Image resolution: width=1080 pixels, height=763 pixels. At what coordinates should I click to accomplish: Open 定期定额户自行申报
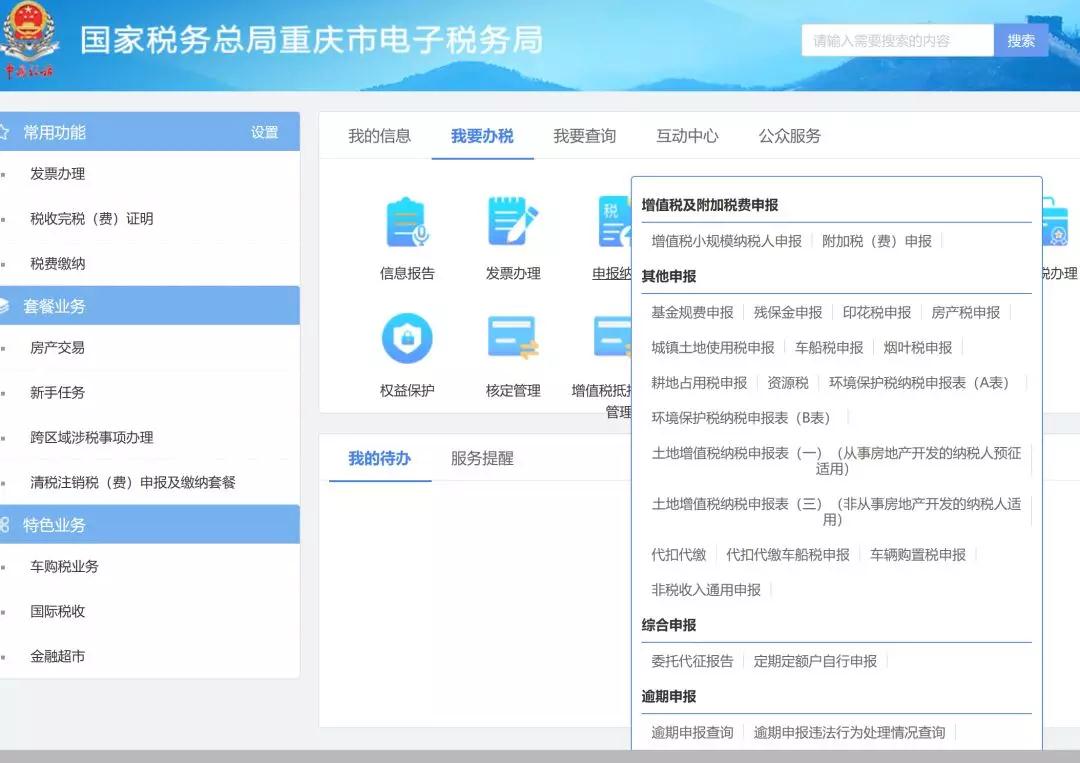click(816, 661)
